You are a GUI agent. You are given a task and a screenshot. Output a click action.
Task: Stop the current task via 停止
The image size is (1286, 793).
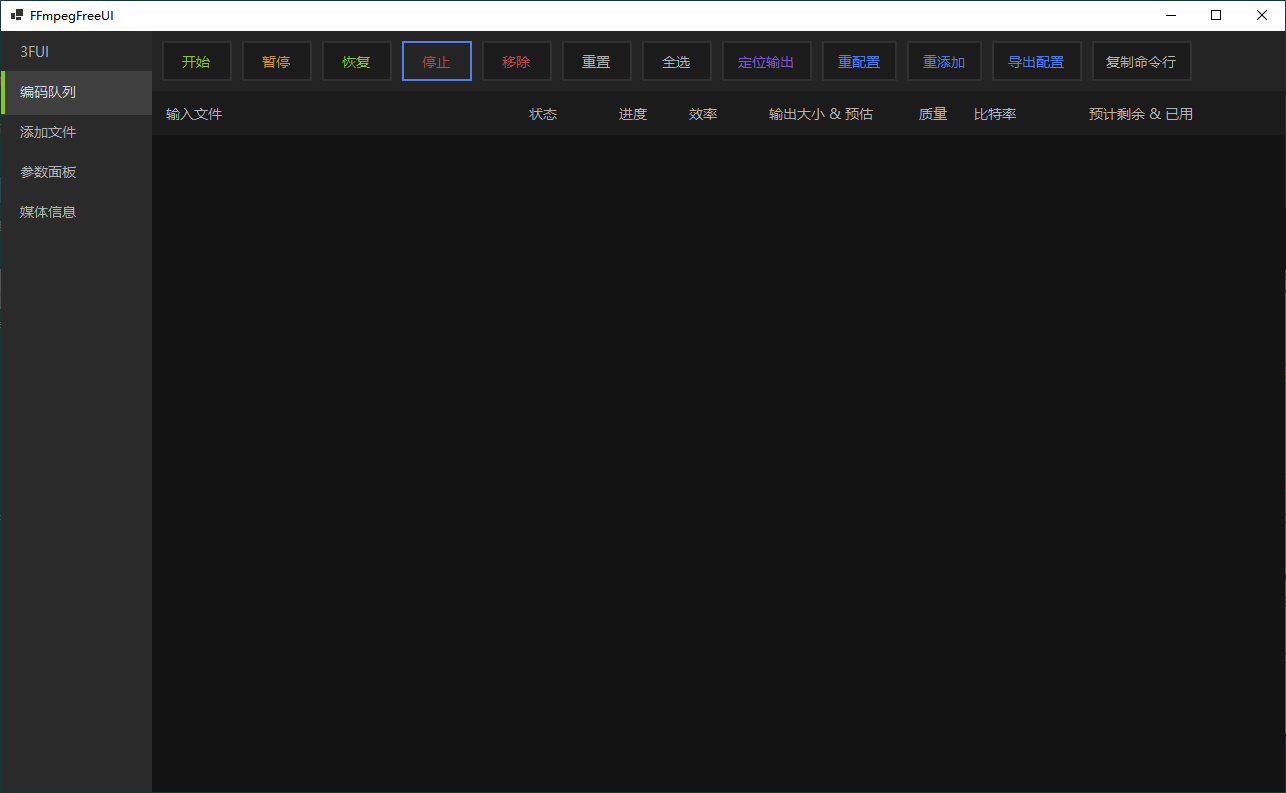(x=436, y=61)
